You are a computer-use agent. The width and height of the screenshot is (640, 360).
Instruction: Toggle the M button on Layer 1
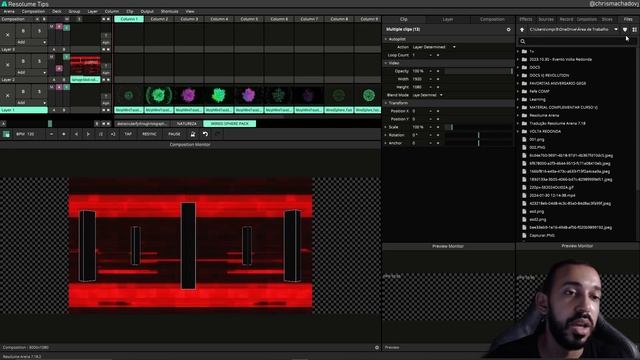coord(52,87)
